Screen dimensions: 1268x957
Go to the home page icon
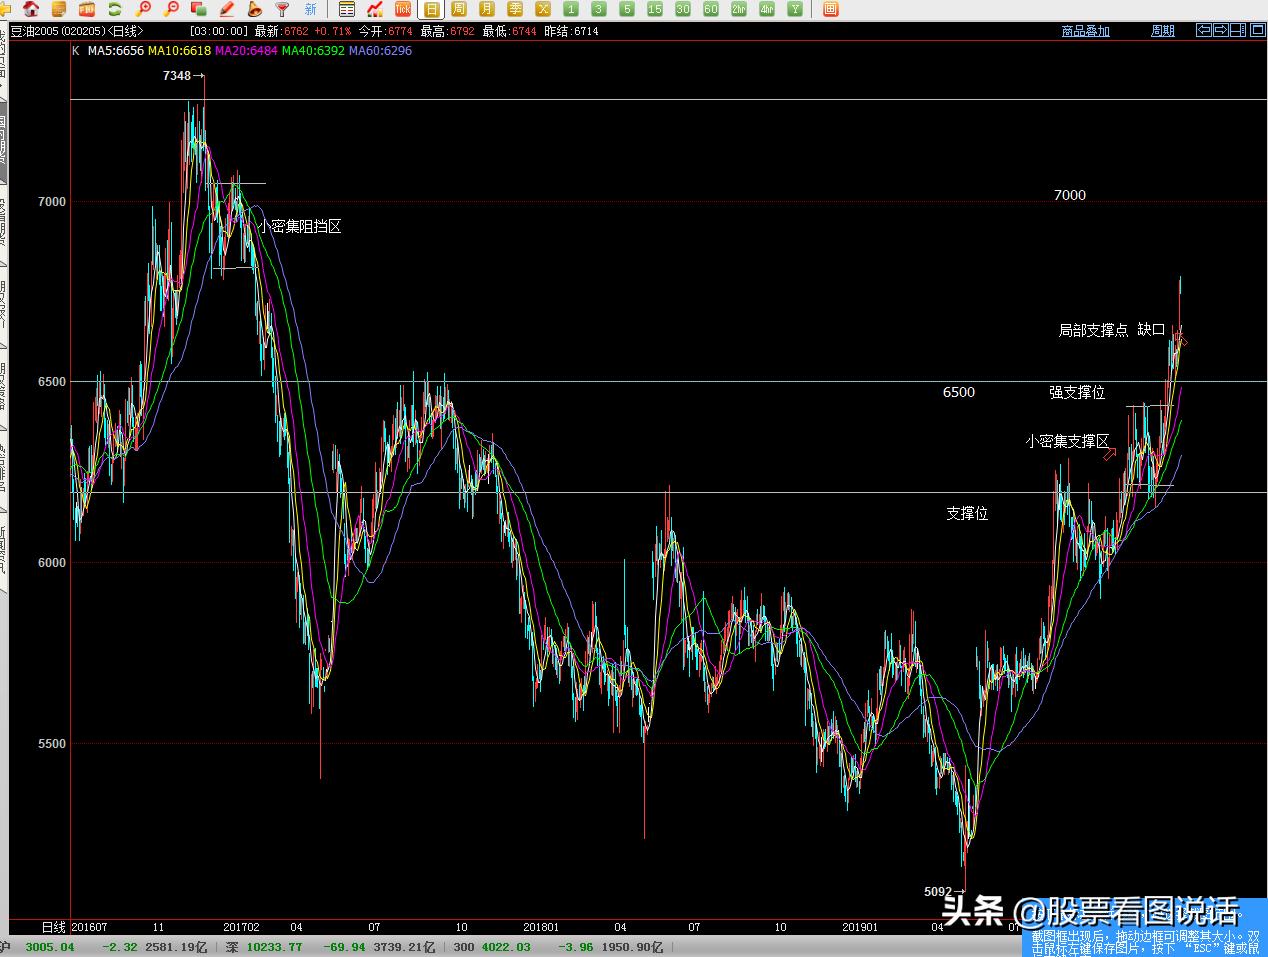coord(31,9)
